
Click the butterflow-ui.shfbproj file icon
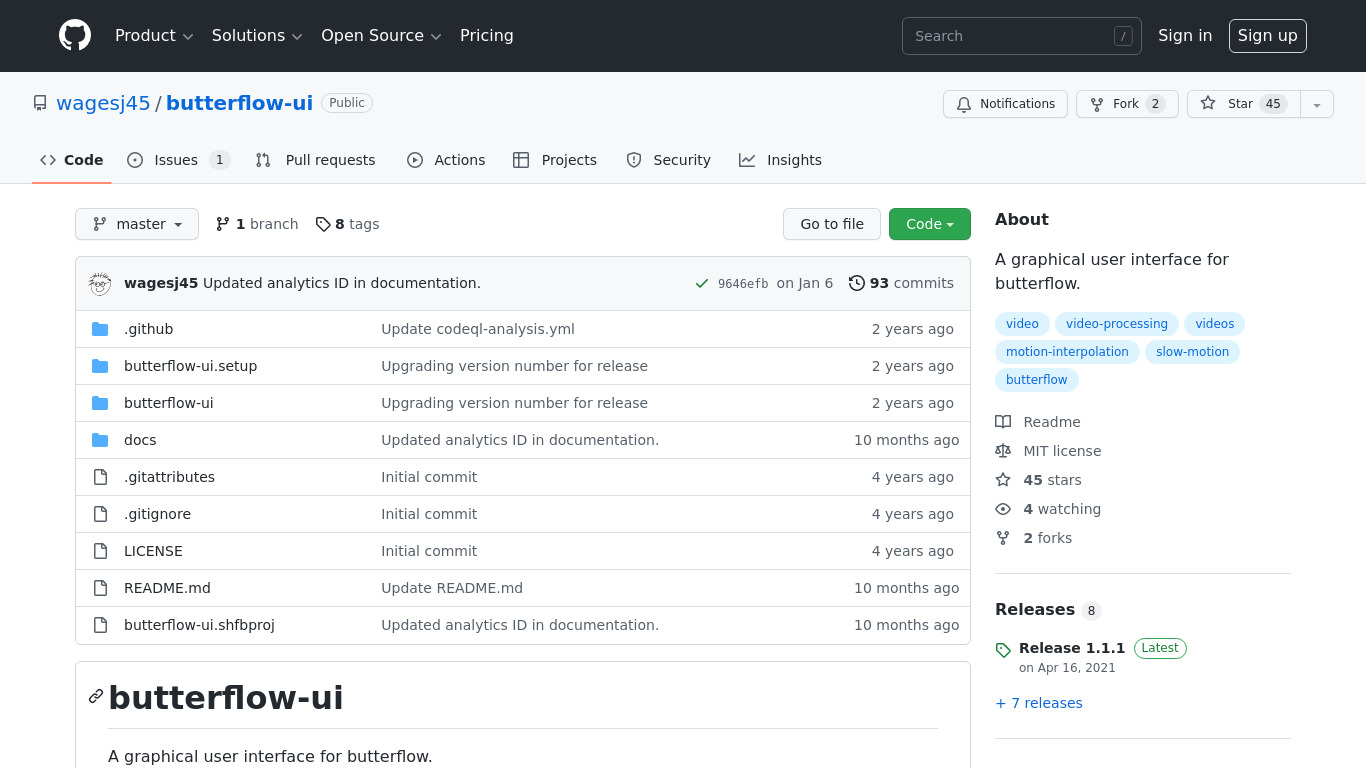tap(100, 625)
